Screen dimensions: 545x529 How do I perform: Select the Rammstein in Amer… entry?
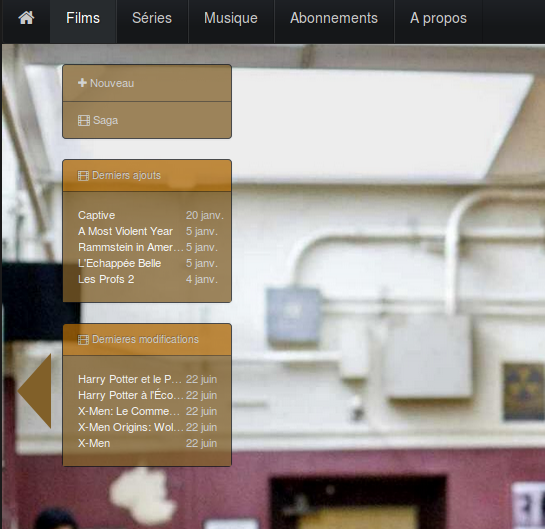point(131,247)
